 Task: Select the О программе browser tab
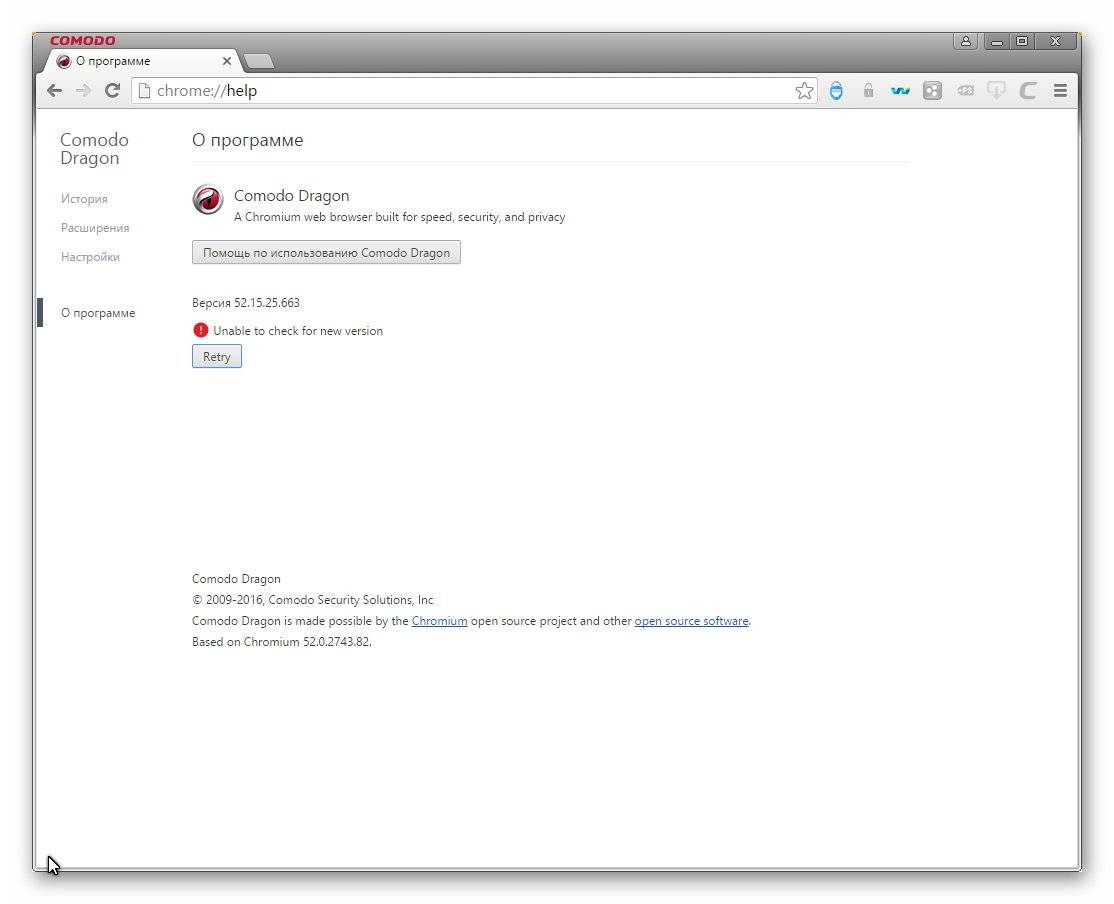(x=144, y=61)
